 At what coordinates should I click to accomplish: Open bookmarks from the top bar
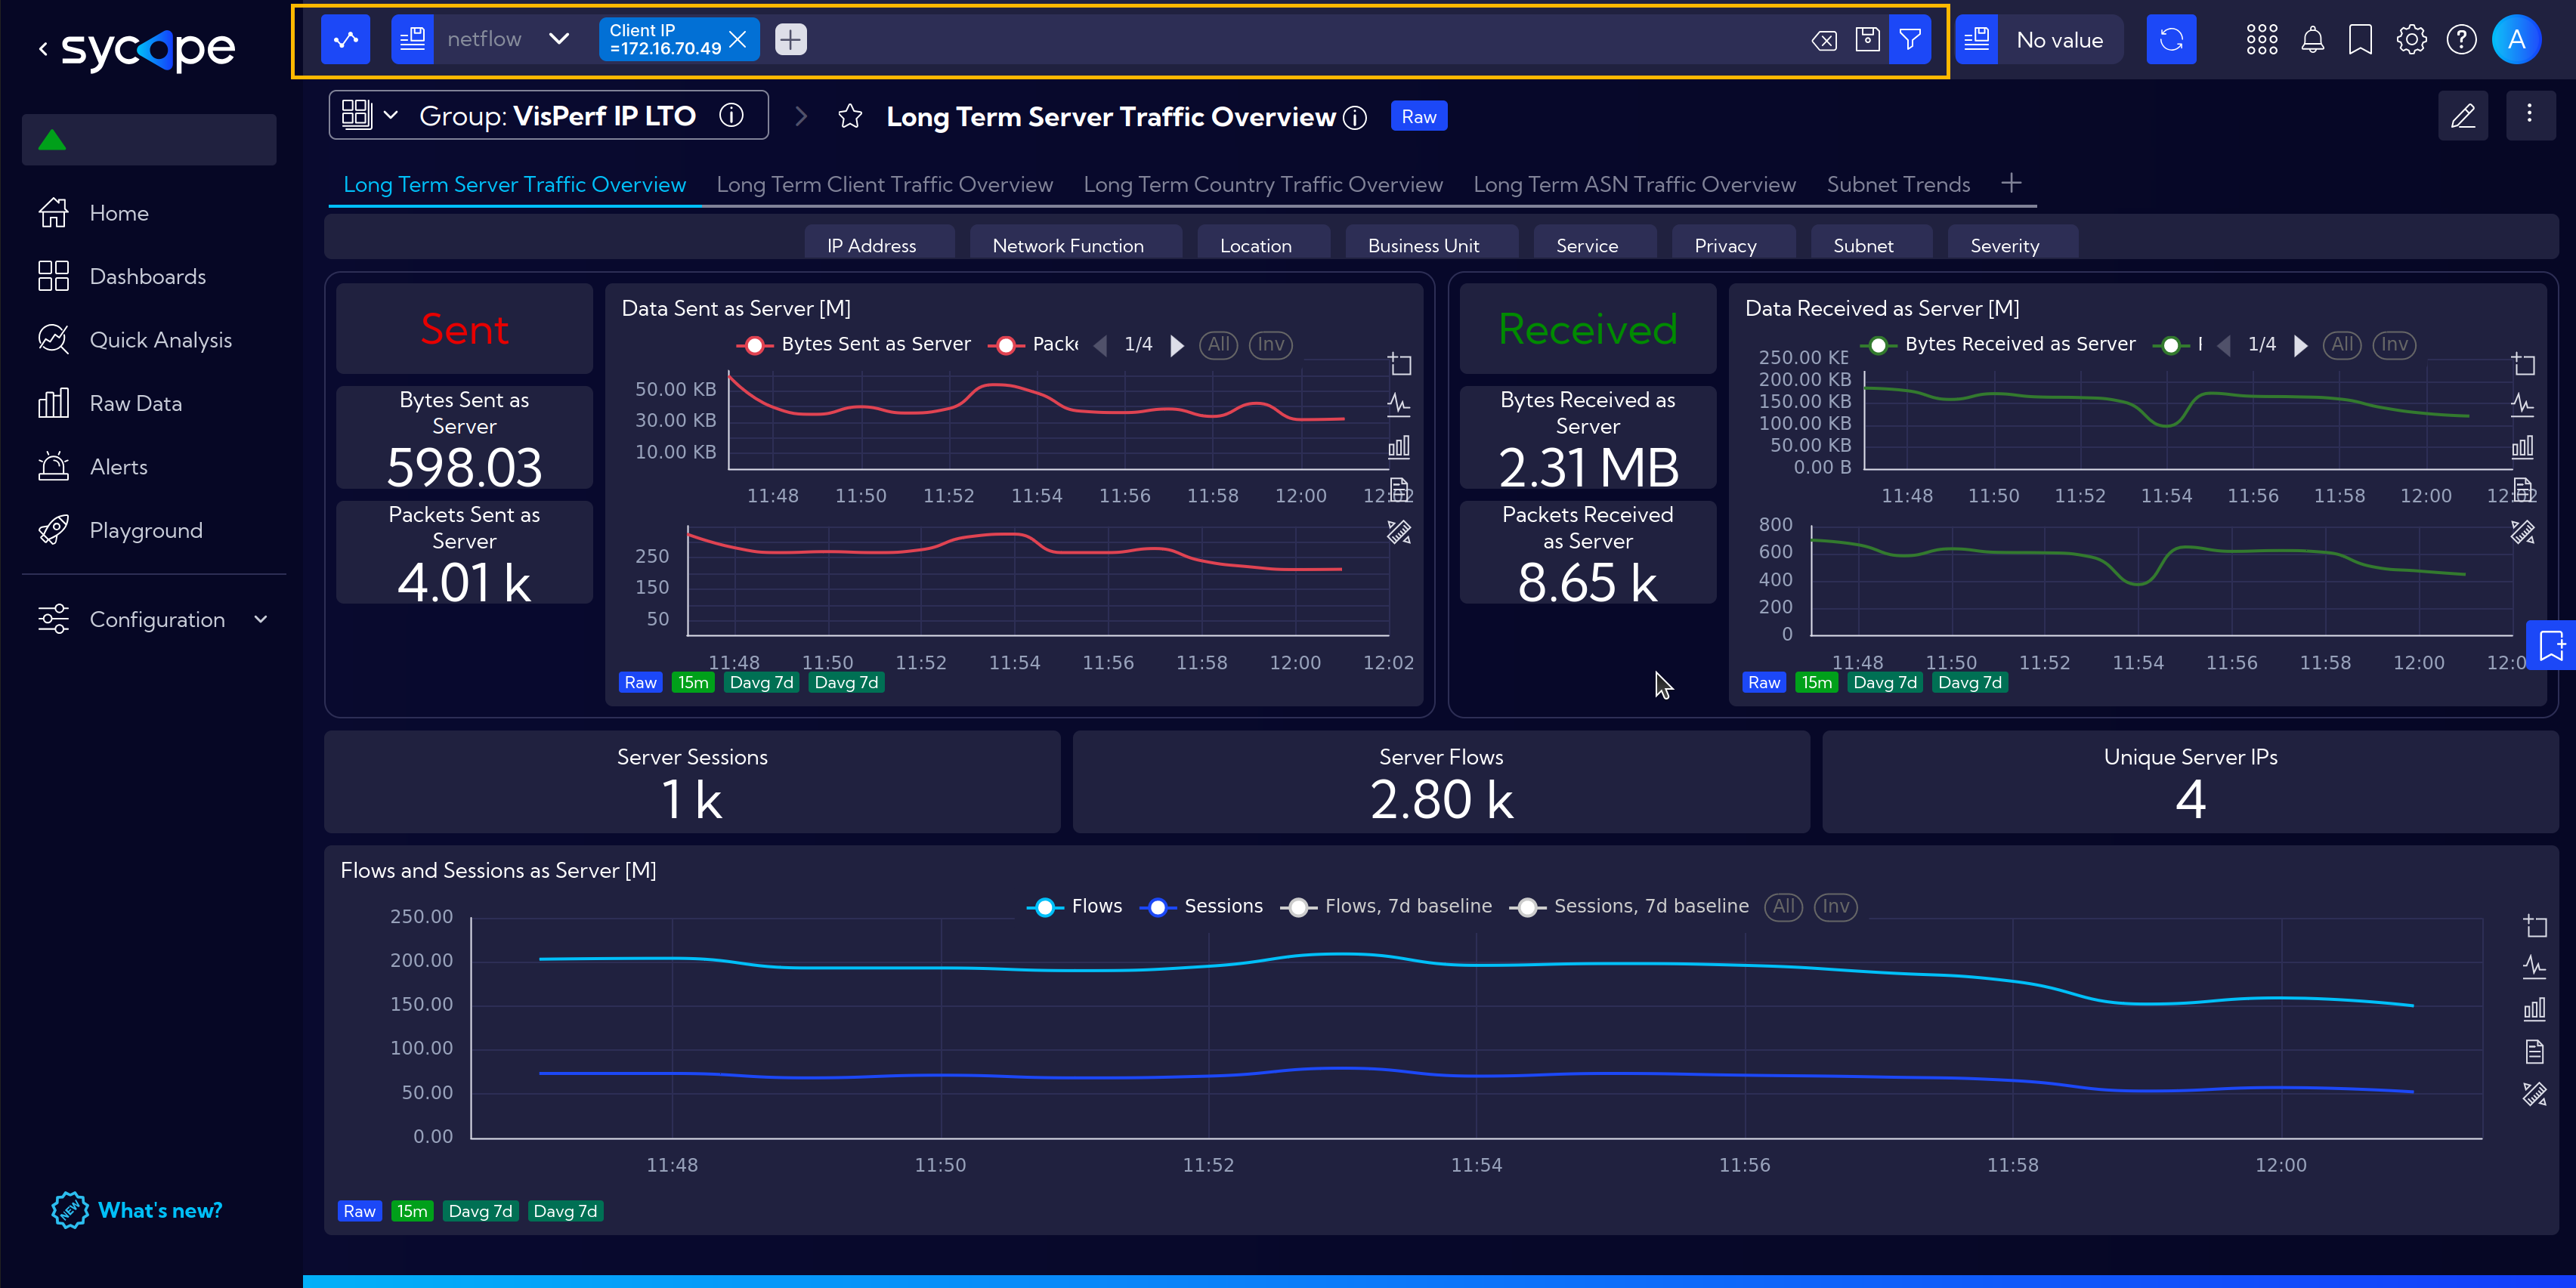(x=2360, y=40)
